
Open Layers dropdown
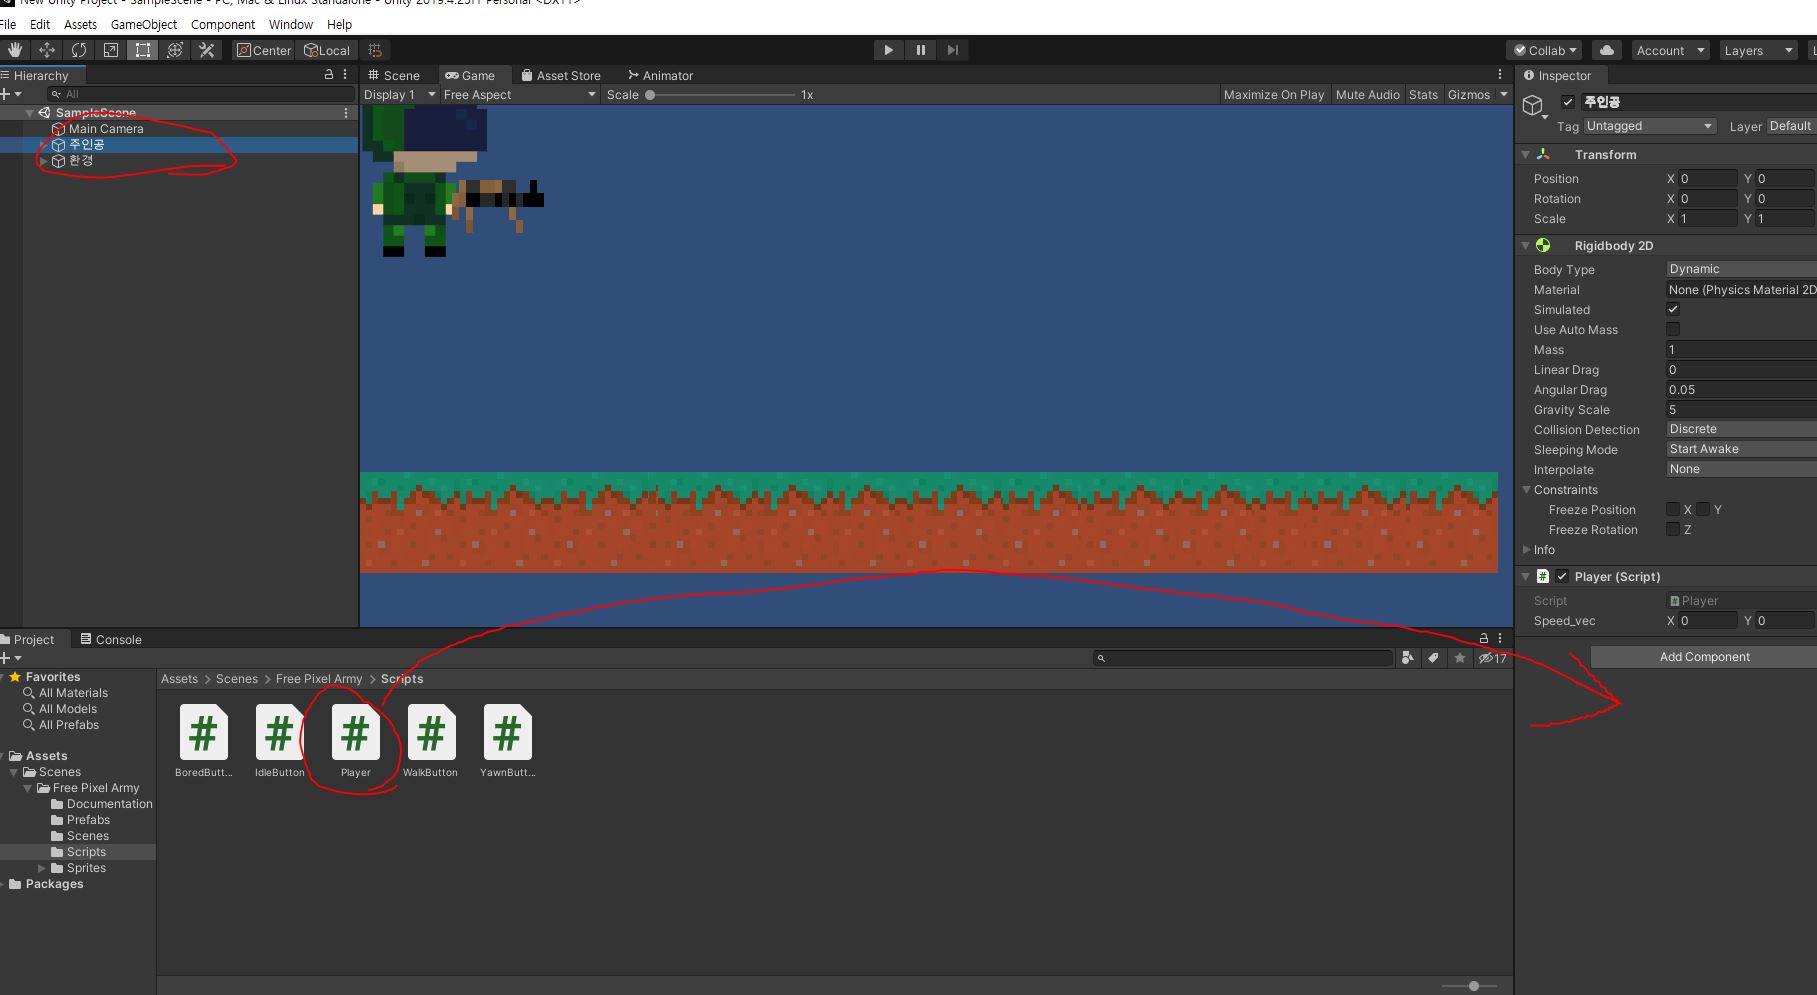1757,50
